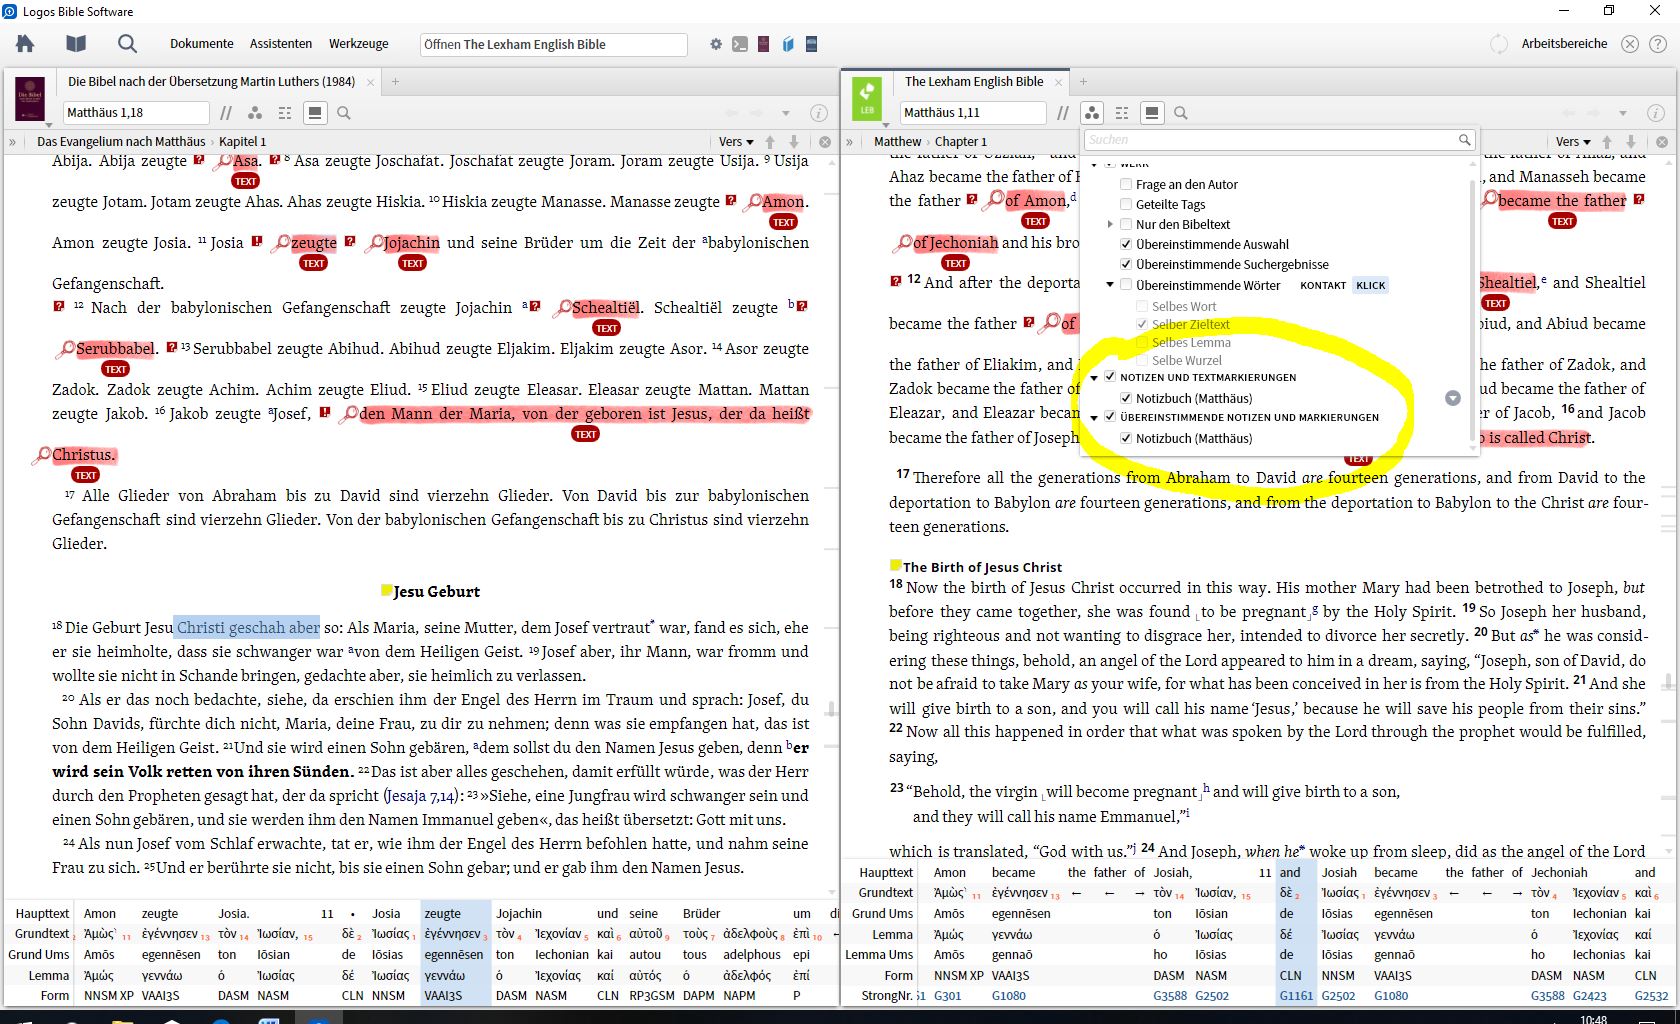Open the round options dropdown beside Notizbuch
The width and height of the screenshot is (1680, 1024).
(1453, 398)
